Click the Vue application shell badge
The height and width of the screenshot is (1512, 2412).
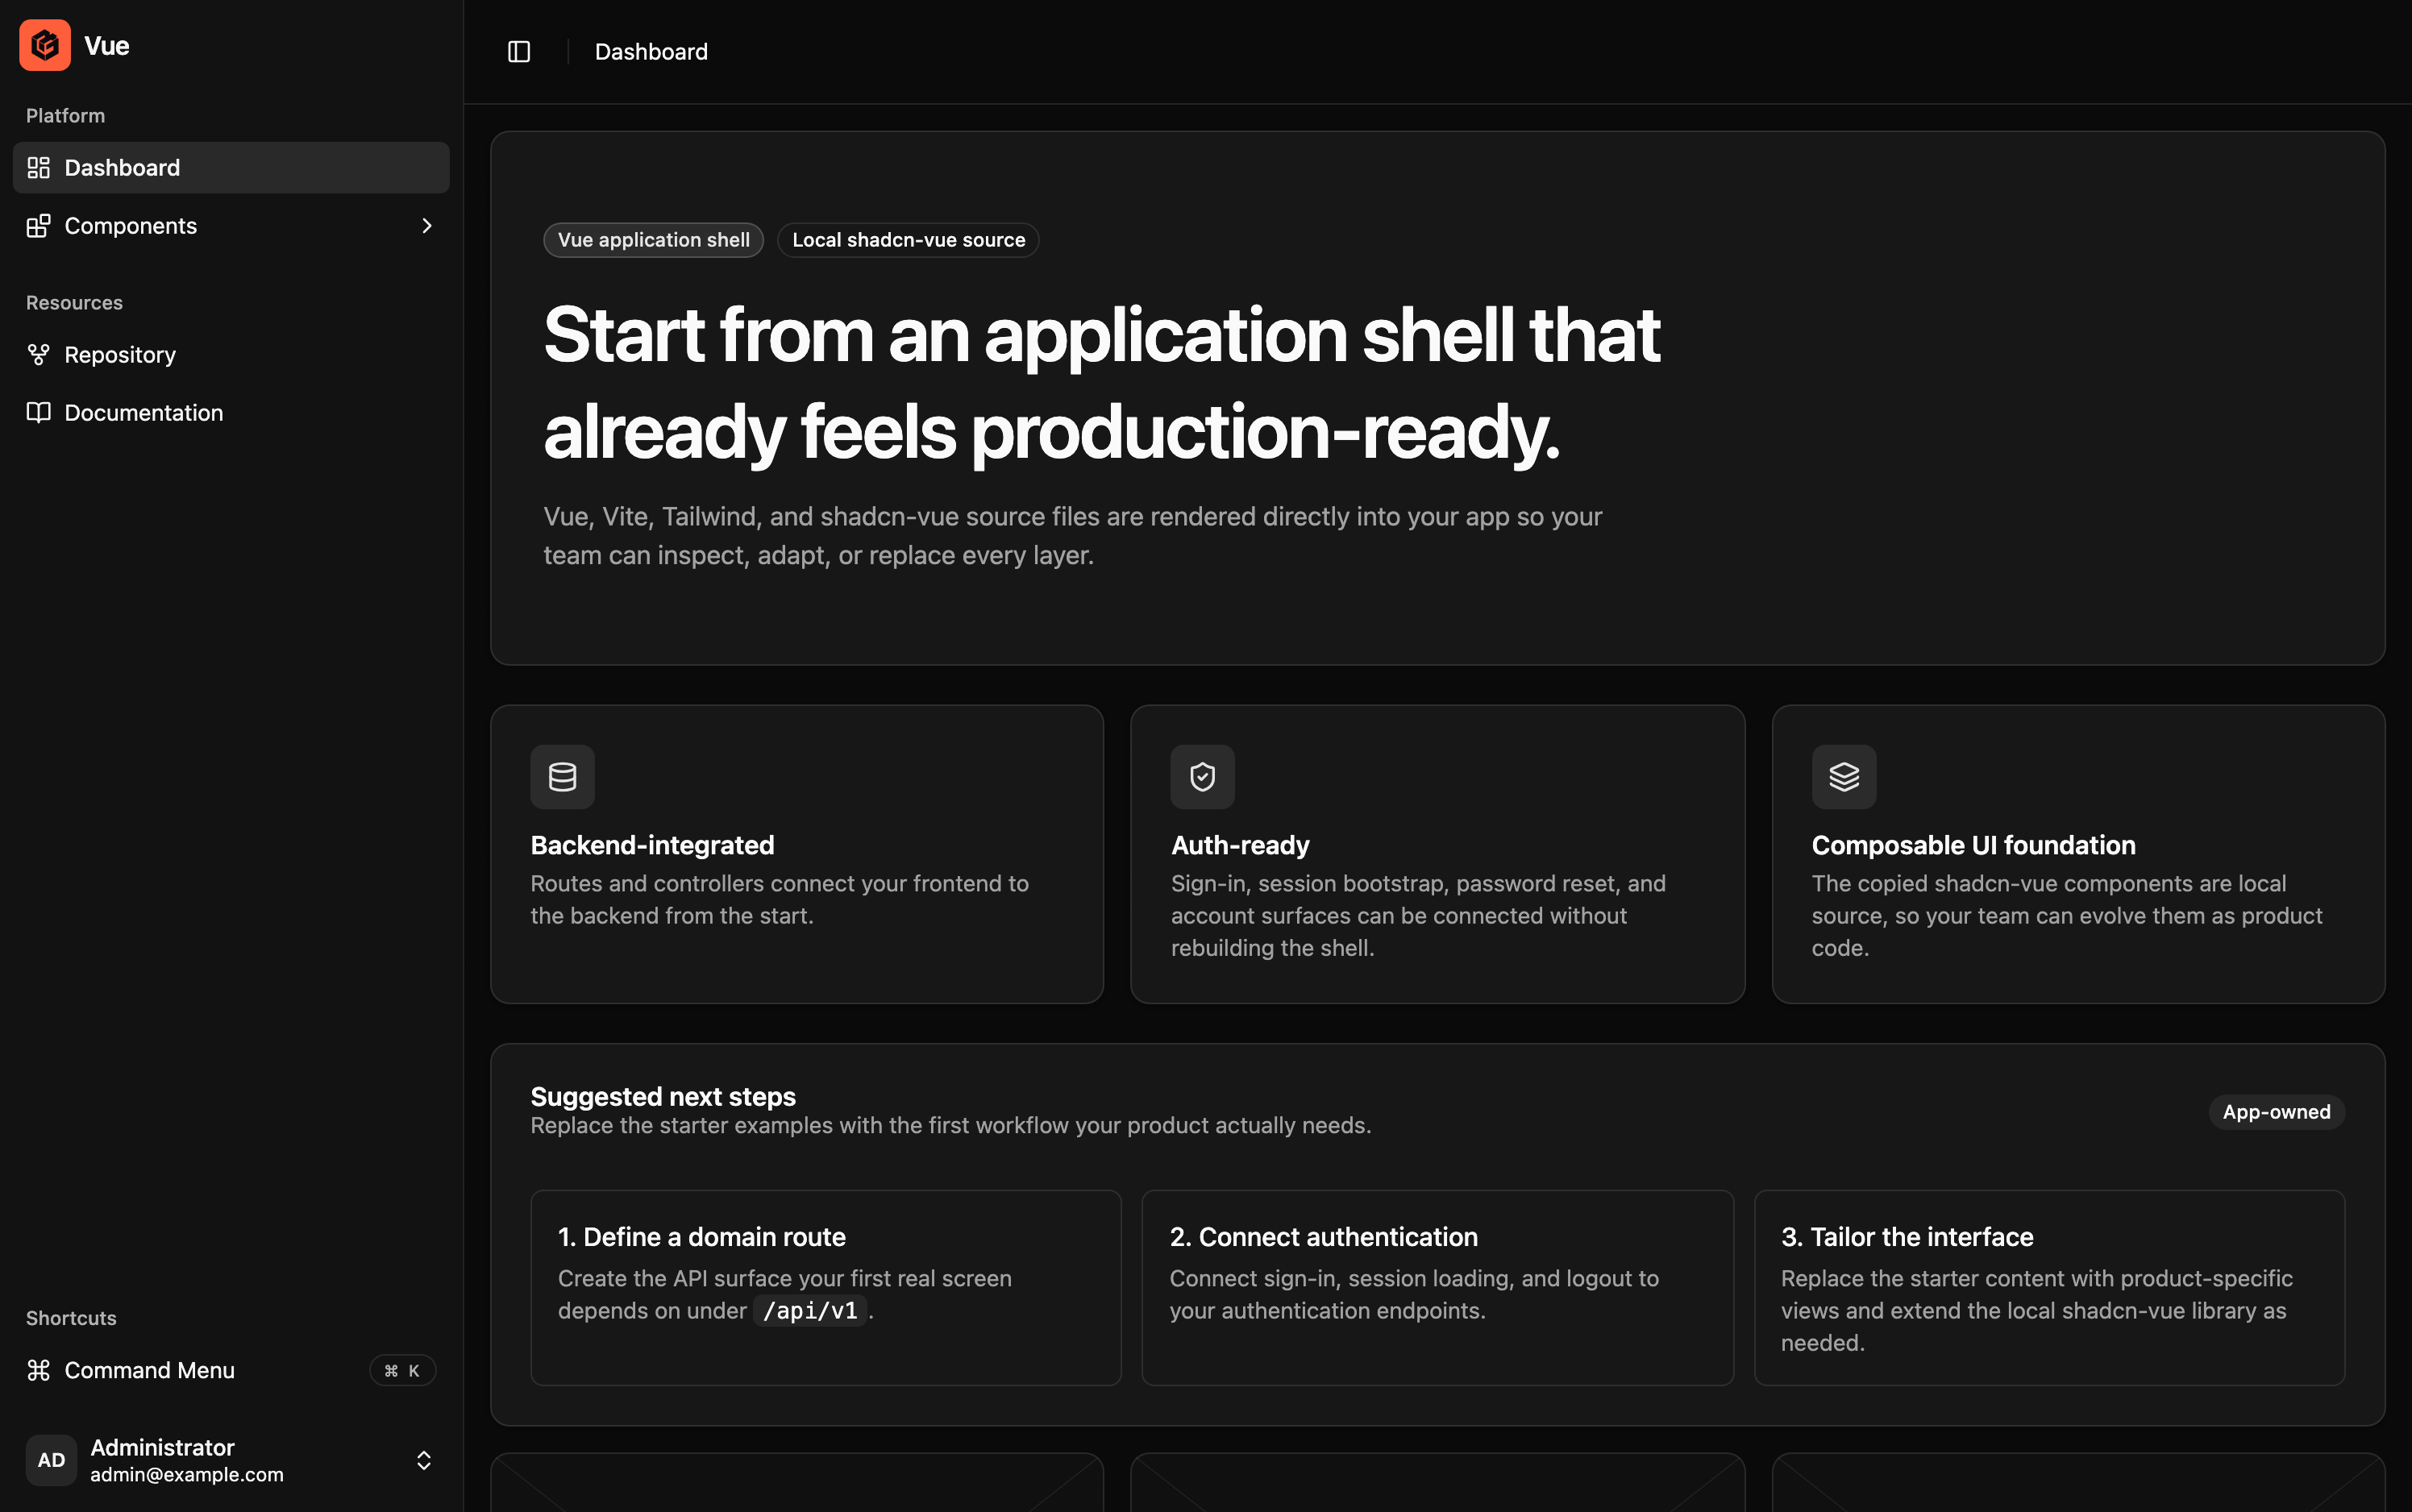coord(653,240)
